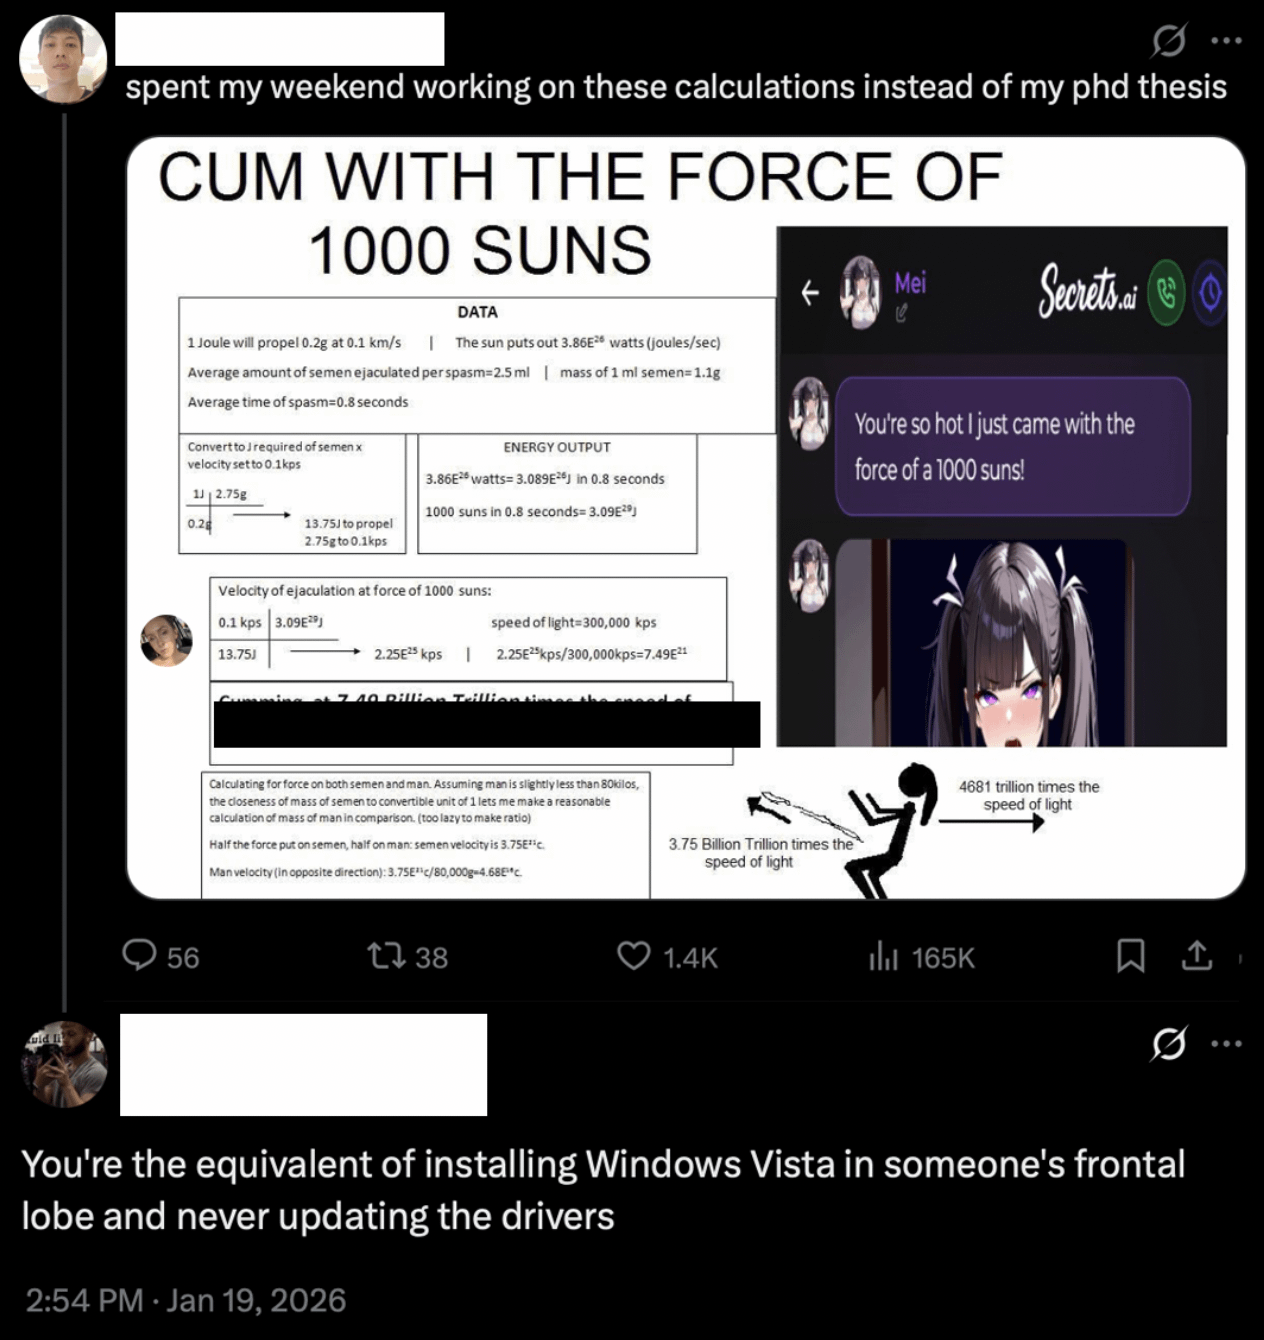The height and width of the screenshot is (1340, 1264).
Task: Click Grok slash-circle icon on reply tweet
Action: 1168,1044
